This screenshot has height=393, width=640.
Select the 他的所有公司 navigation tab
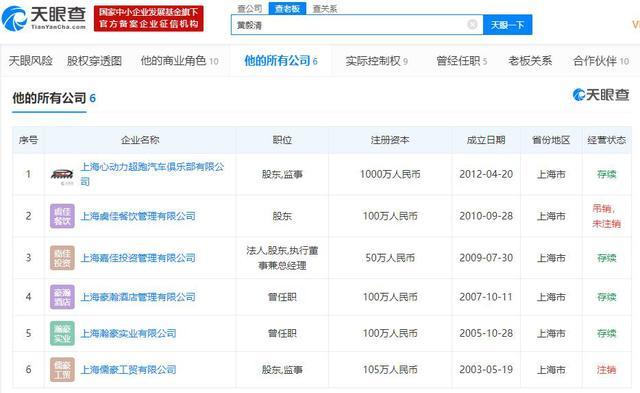[x=281, y=61]
